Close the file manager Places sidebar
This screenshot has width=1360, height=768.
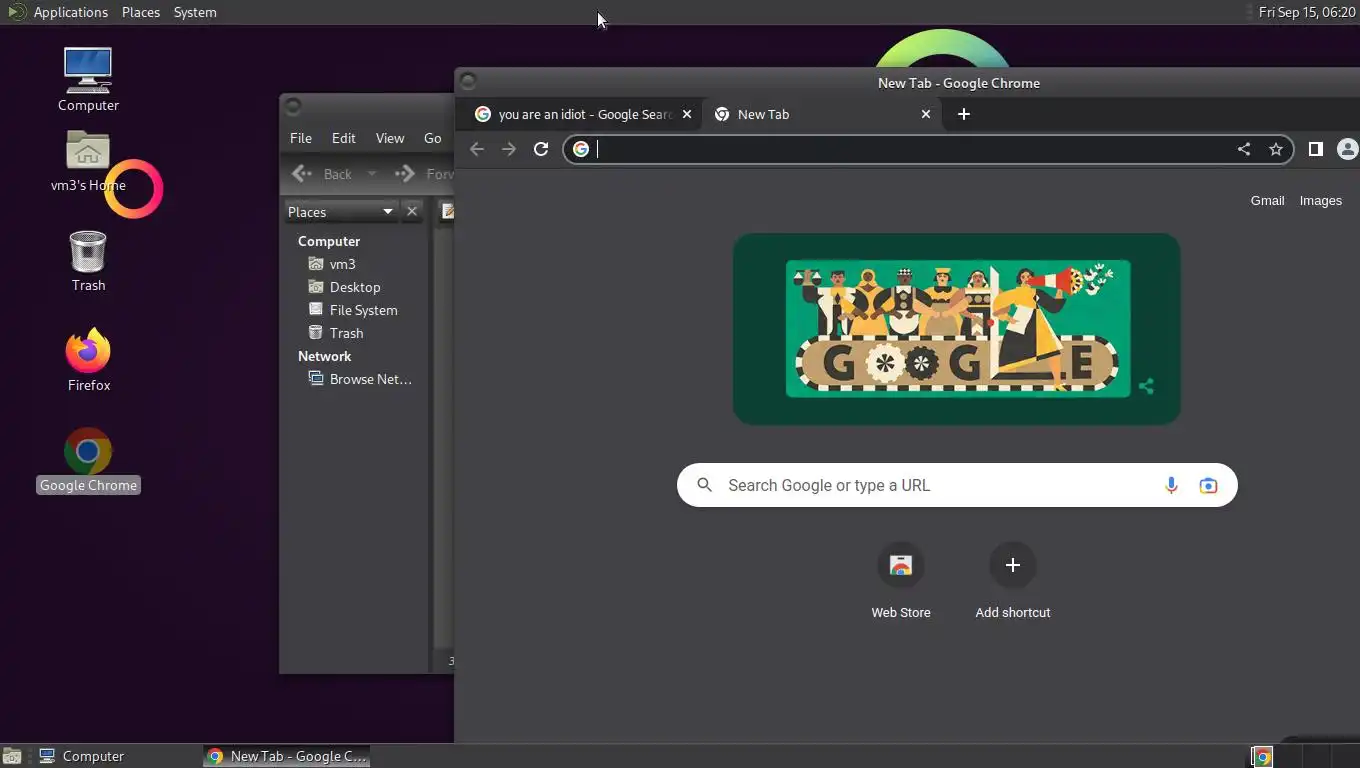(412, 212)
